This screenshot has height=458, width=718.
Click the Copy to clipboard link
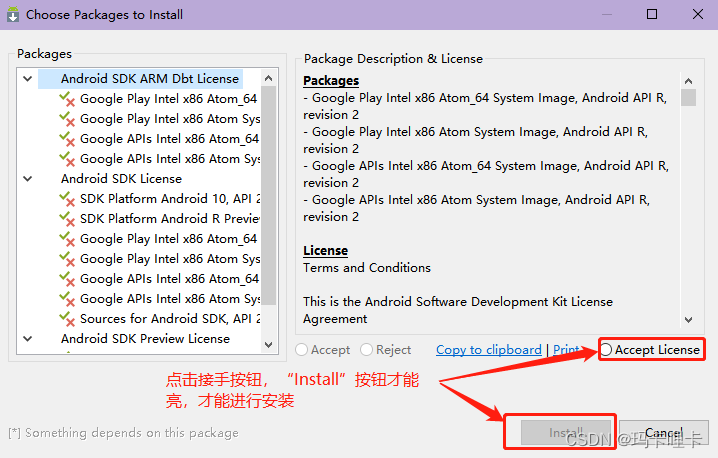pyautogui.click(x=489, y=350)
